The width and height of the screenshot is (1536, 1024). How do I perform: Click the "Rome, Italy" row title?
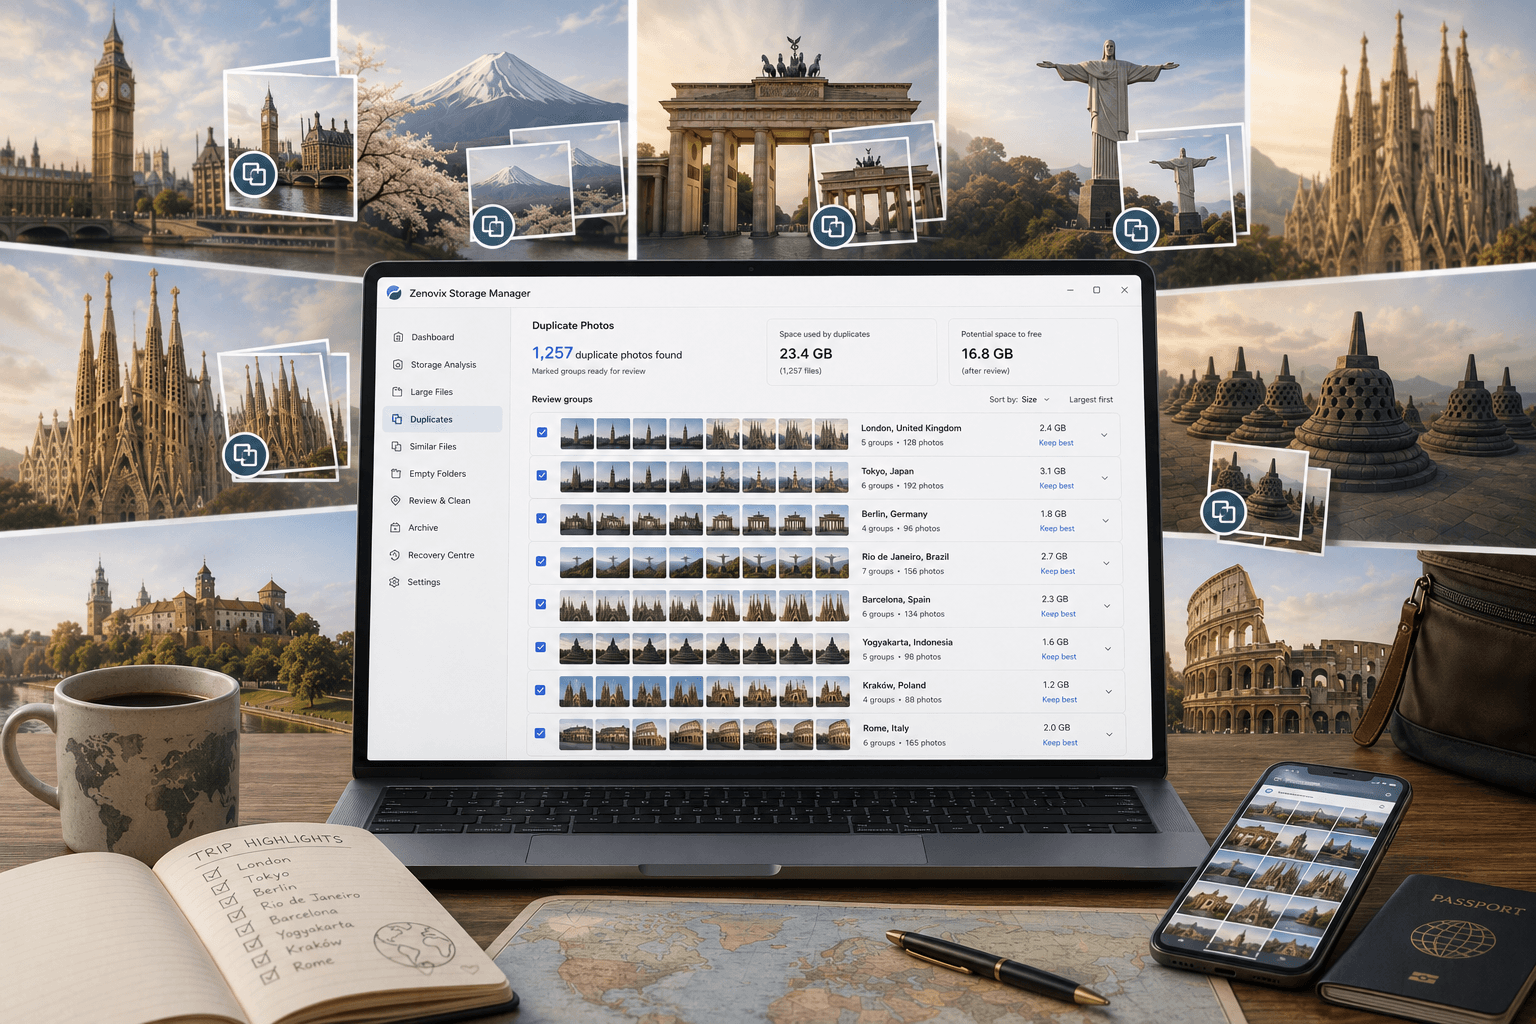pos(886,728)
